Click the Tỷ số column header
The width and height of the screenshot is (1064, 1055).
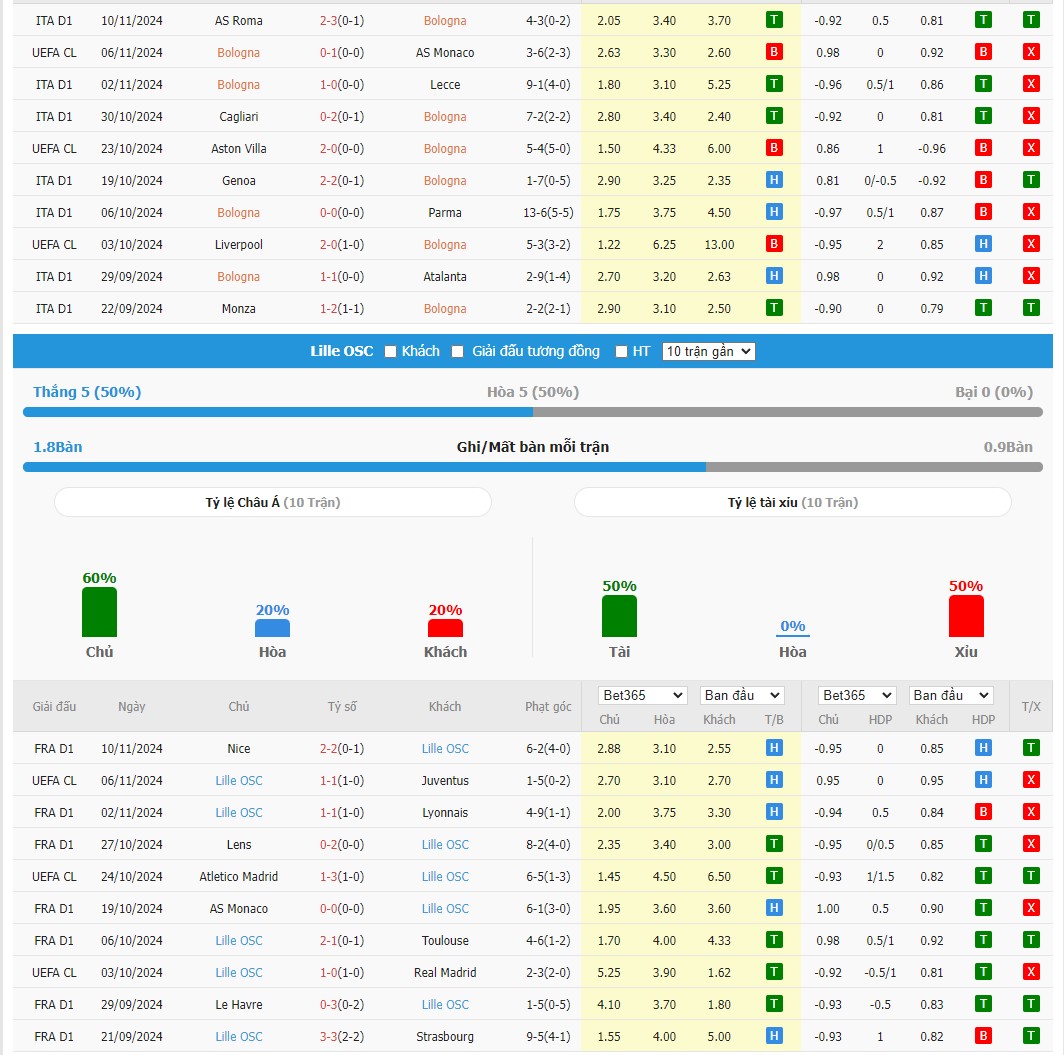342,706
